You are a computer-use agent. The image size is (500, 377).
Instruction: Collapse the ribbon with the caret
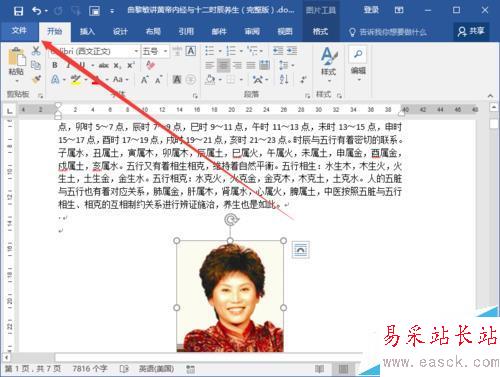[x=490, y=96]
